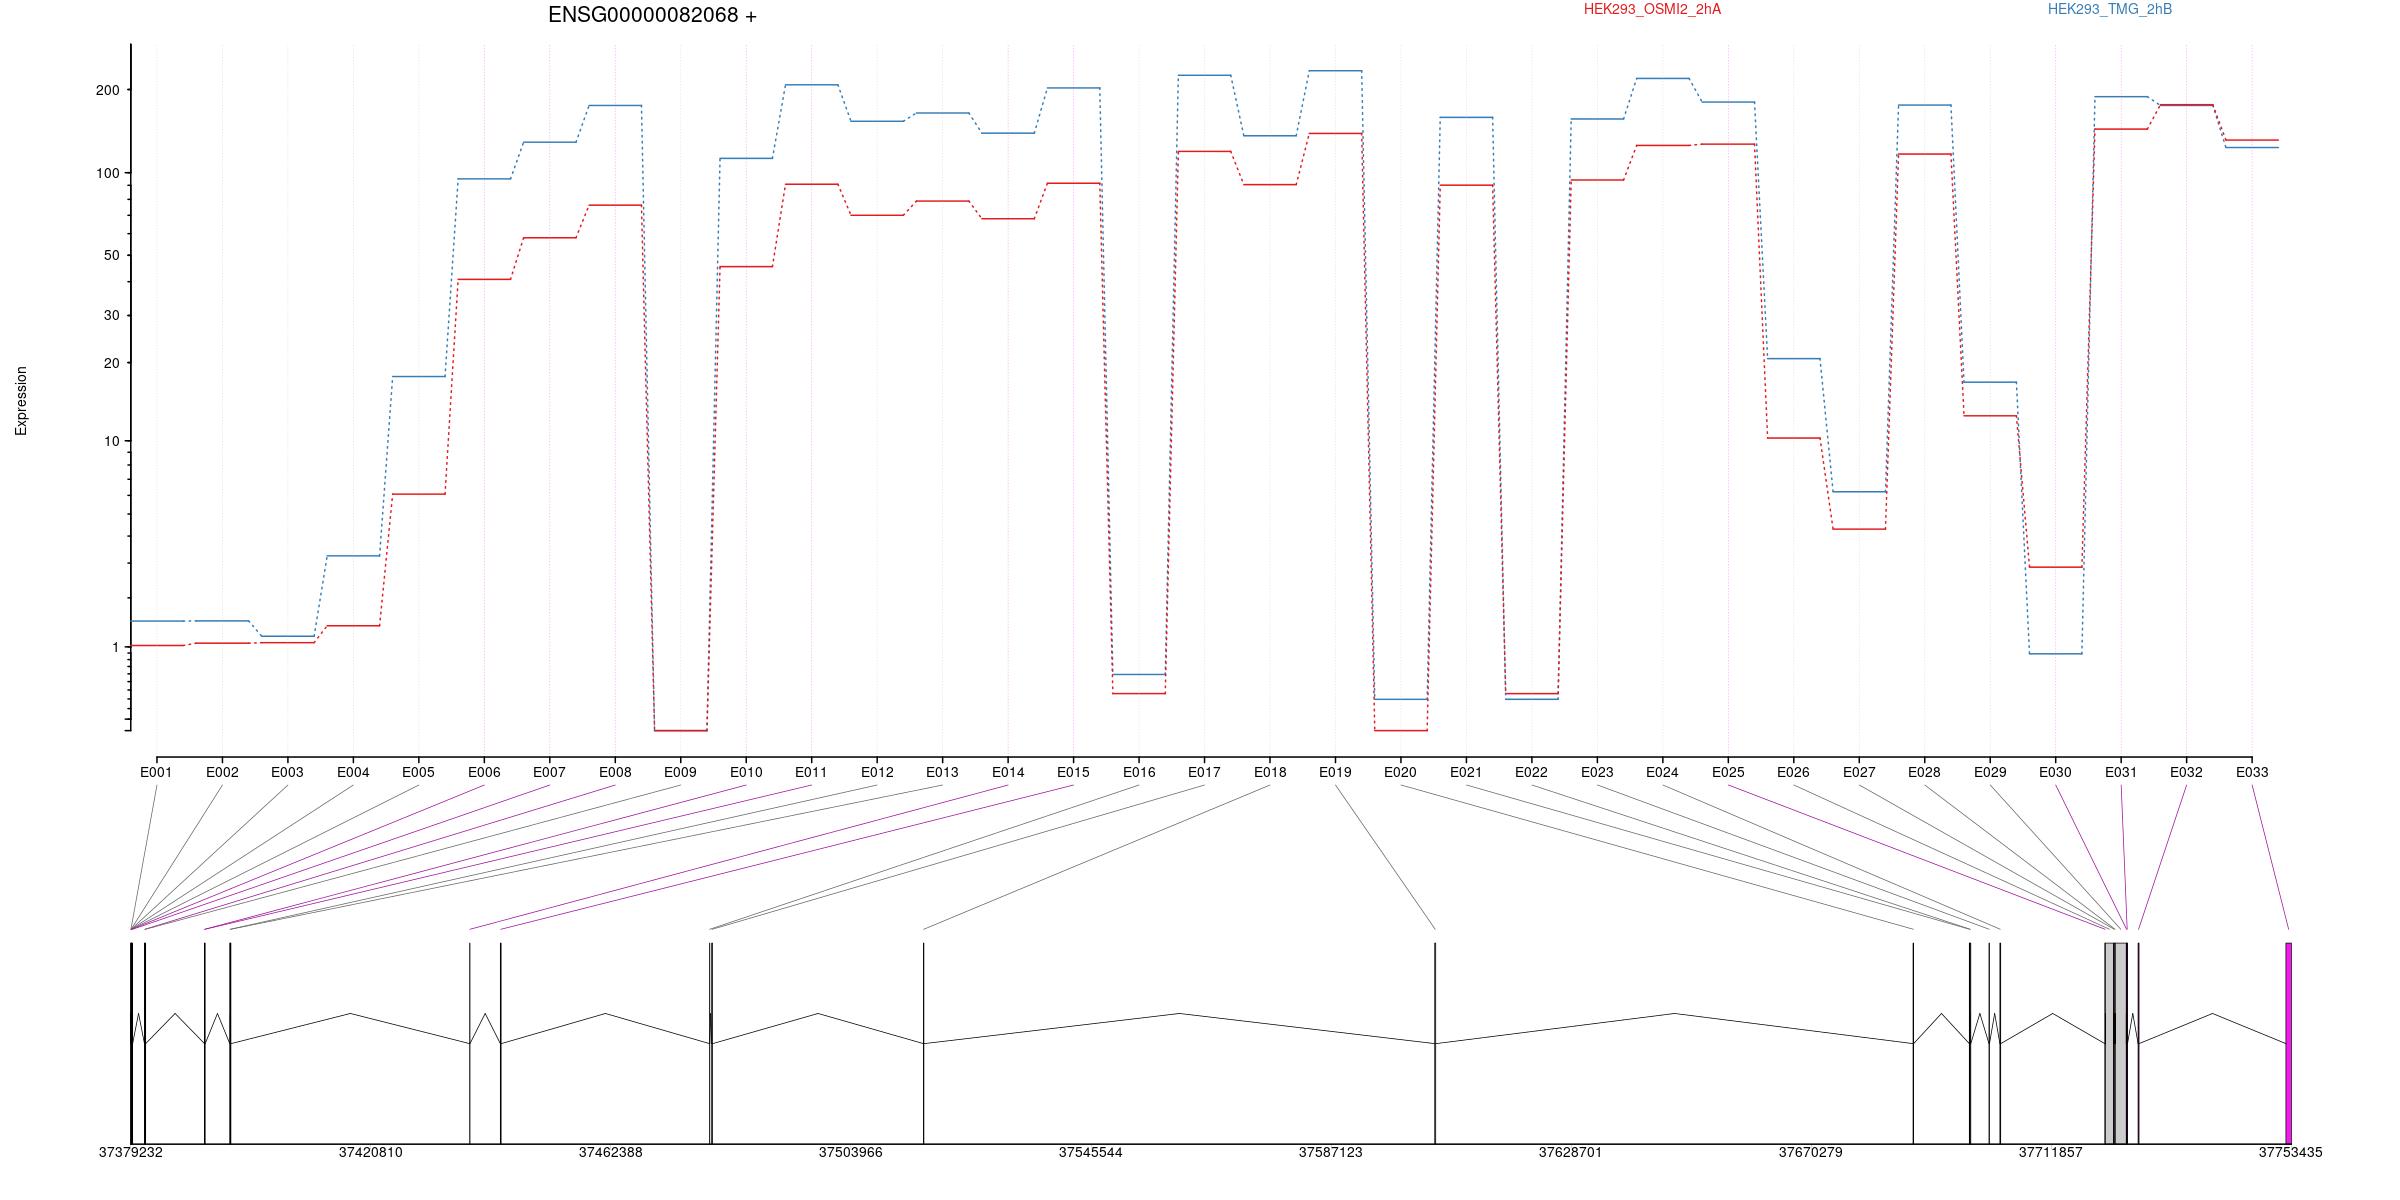Click the exon label E016
The width and height of the screenshot is (2400, 1200).
[1139, 772]
